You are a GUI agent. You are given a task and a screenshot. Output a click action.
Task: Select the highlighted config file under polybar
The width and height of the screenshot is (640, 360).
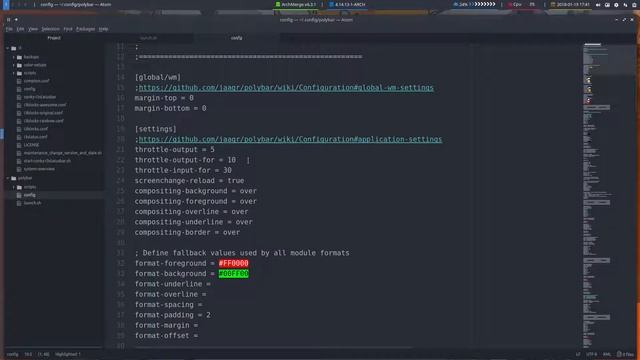29,195
